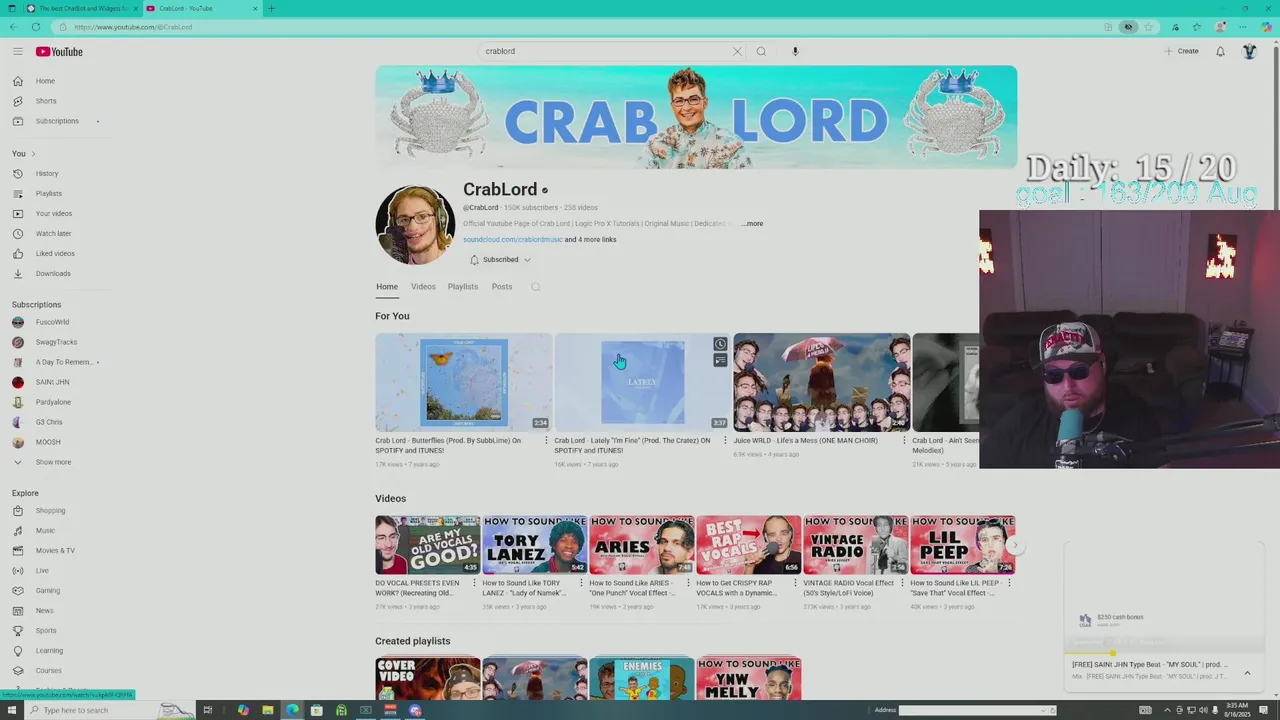
Task: Play VINTAGE RADIO Vocal Effect video
Action: pos(856,545)
